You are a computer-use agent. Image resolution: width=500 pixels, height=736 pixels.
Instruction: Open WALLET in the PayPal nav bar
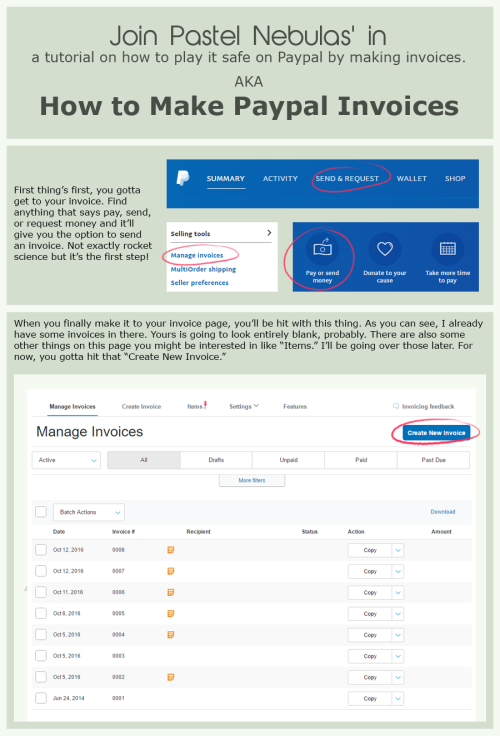point(412,178)
